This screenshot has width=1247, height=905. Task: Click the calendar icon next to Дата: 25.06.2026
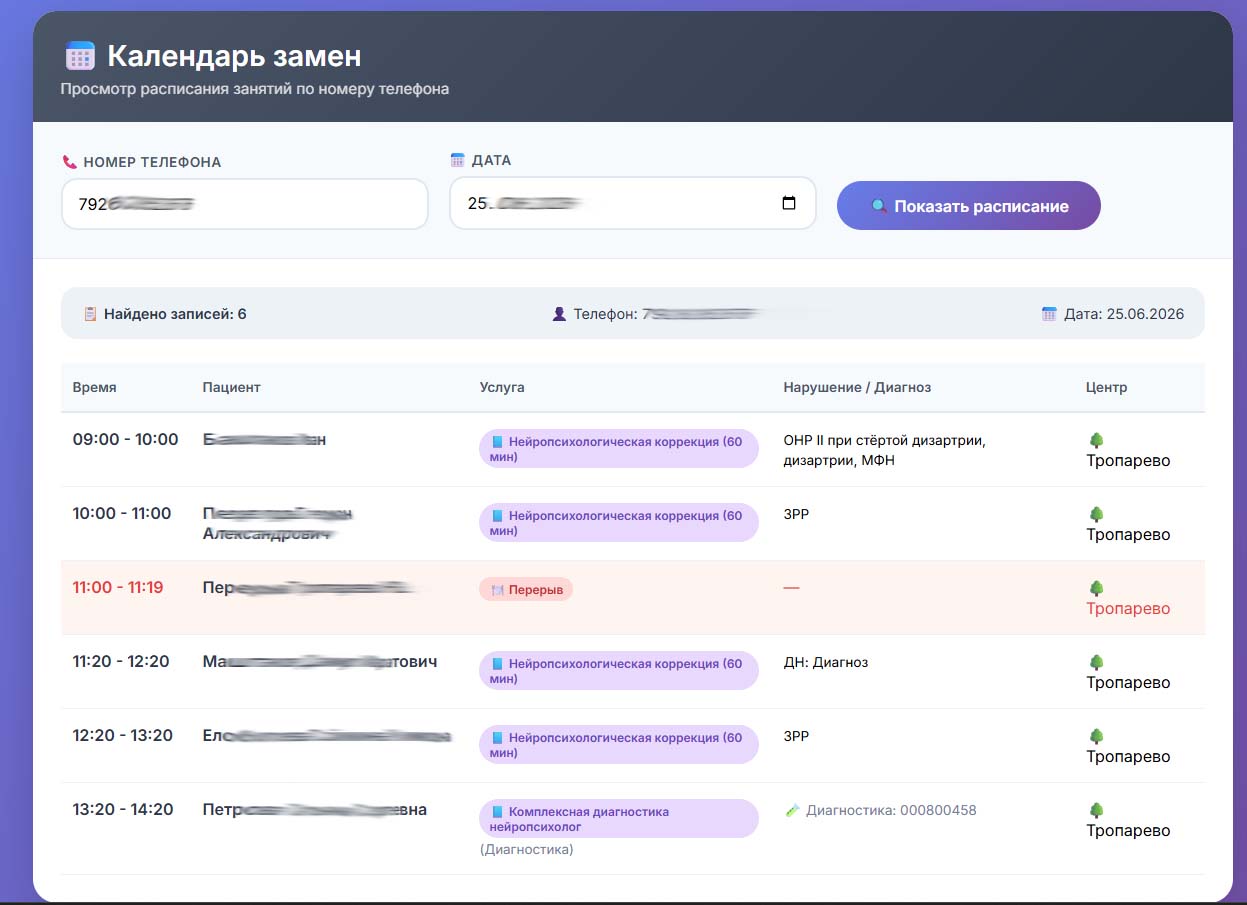point(1049,314)
